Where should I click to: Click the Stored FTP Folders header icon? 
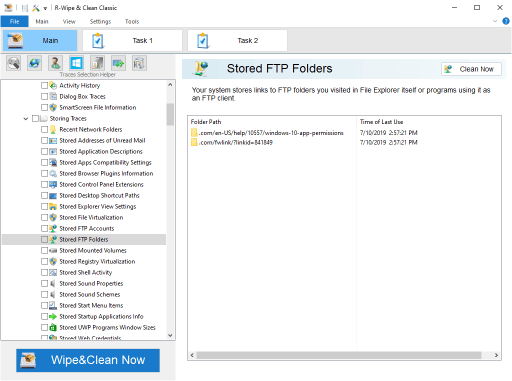pyautogui.click(x=201, y=68)
